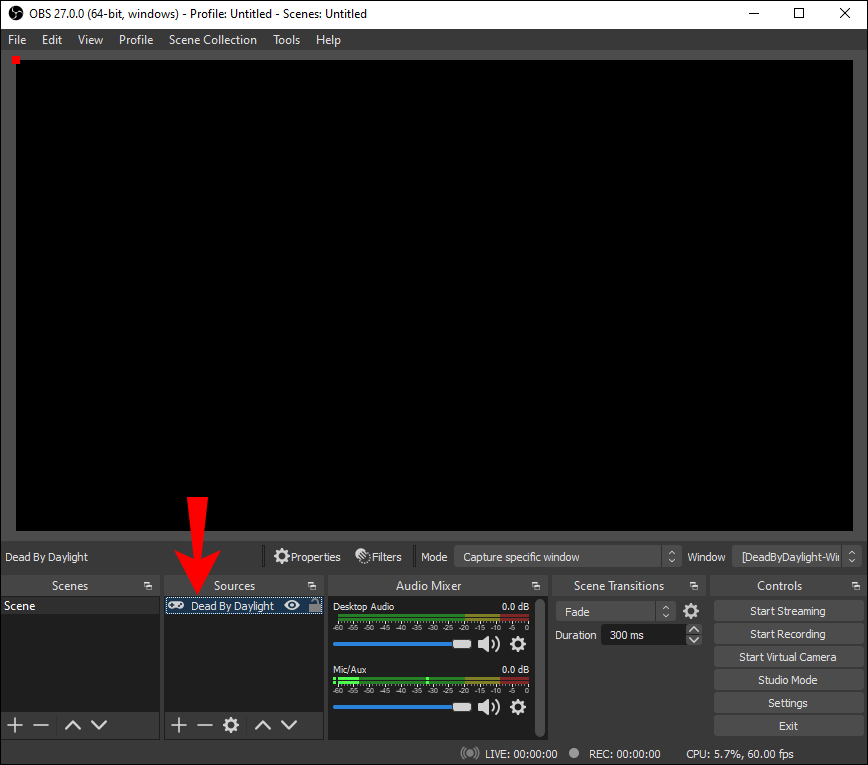The image size is (868, 765).
Task: Click Start Virtual Camera button
Action: (x=787, y=657)
